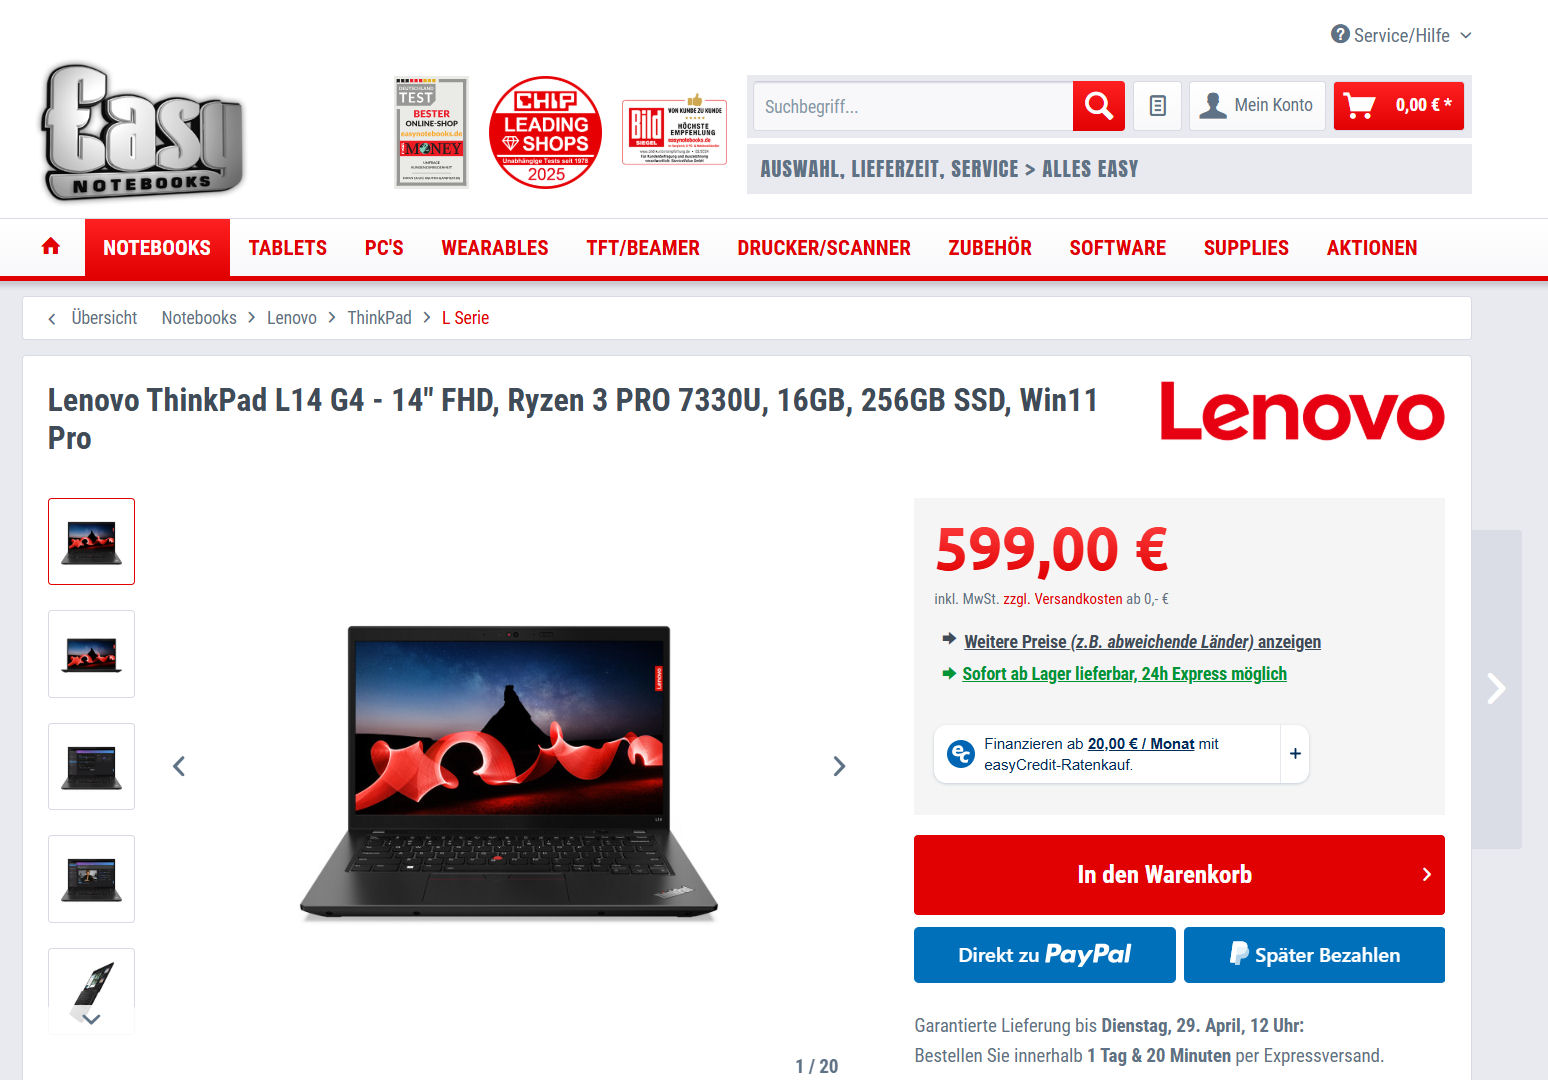Expand thumbnail list with down chevron
This screenshot has height=1080, width=1548.
(91, 1019)
